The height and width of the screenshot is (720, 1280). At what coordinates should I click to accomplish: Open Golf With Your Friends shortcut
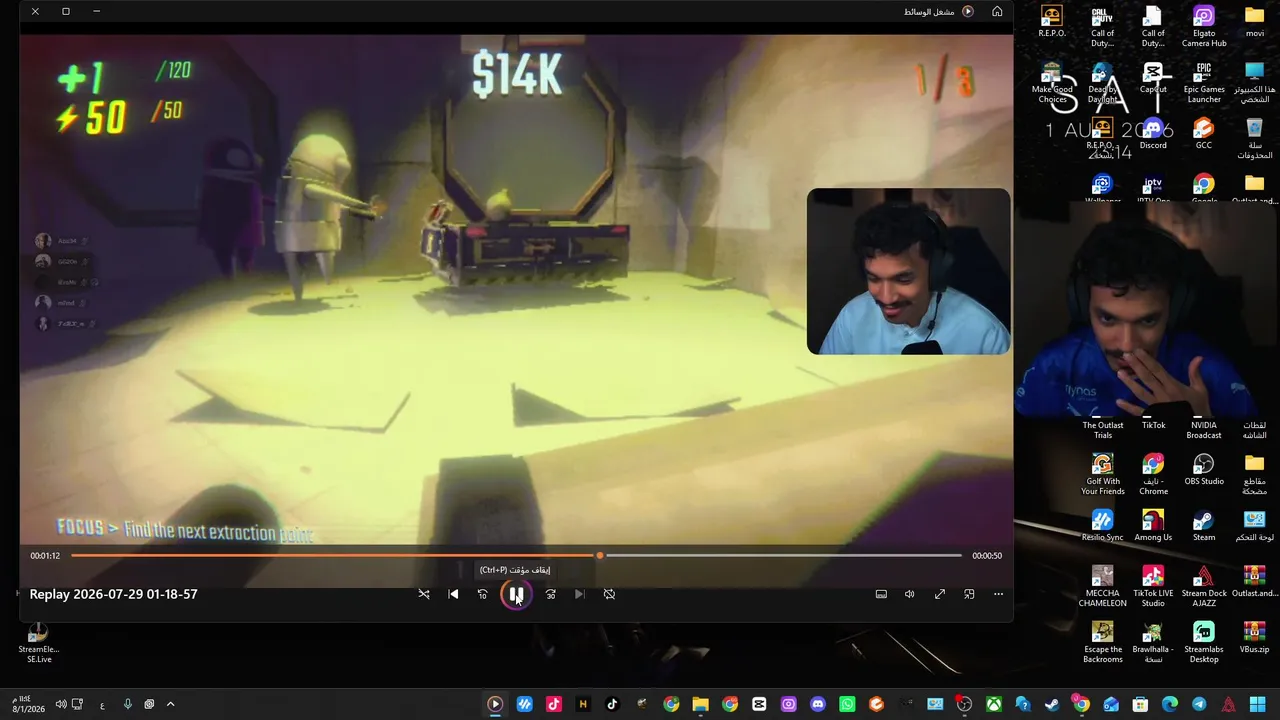pyautogui.click(x=1102, y=475)
